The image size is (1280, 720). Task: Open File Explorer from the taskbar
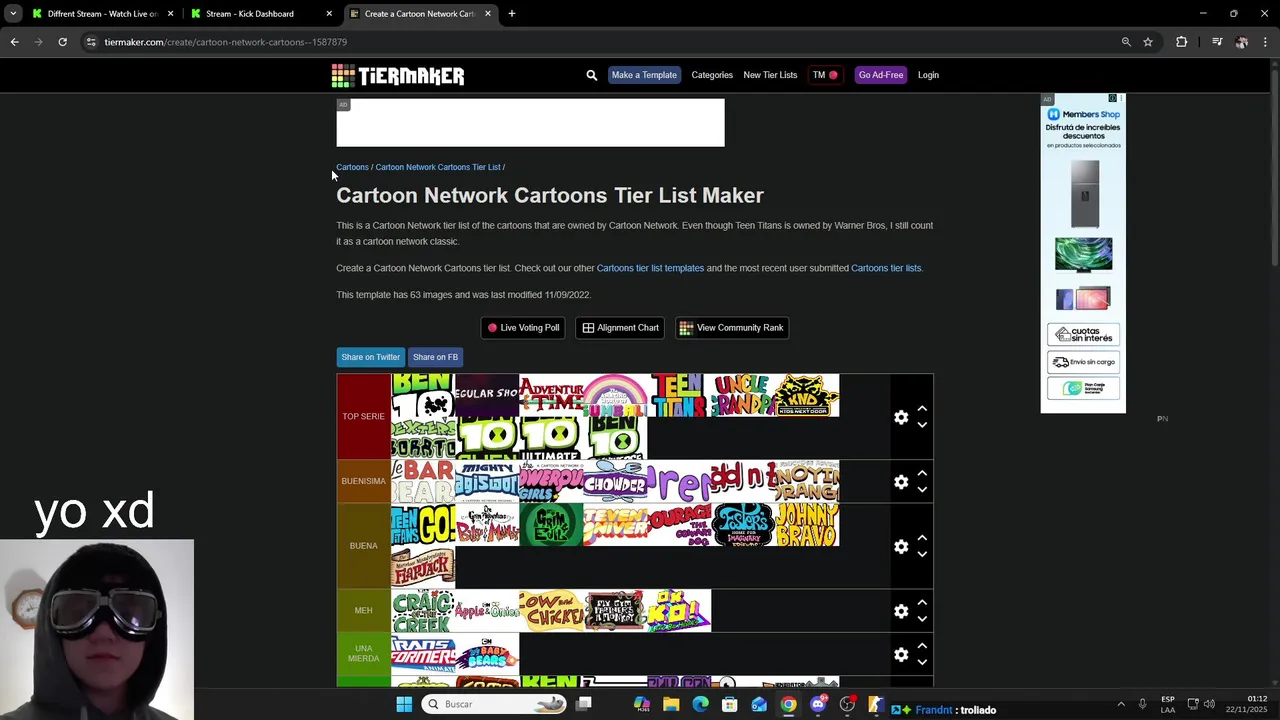[x=671, y=704]
